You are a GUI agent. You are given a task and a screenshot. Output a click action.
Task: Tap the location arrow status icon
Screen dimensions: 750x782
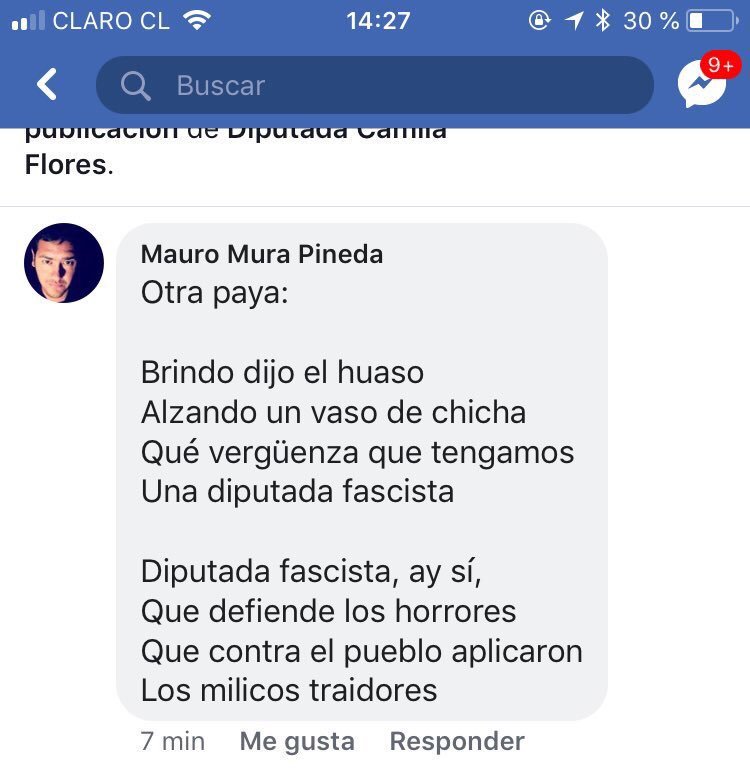pos(573,21)
